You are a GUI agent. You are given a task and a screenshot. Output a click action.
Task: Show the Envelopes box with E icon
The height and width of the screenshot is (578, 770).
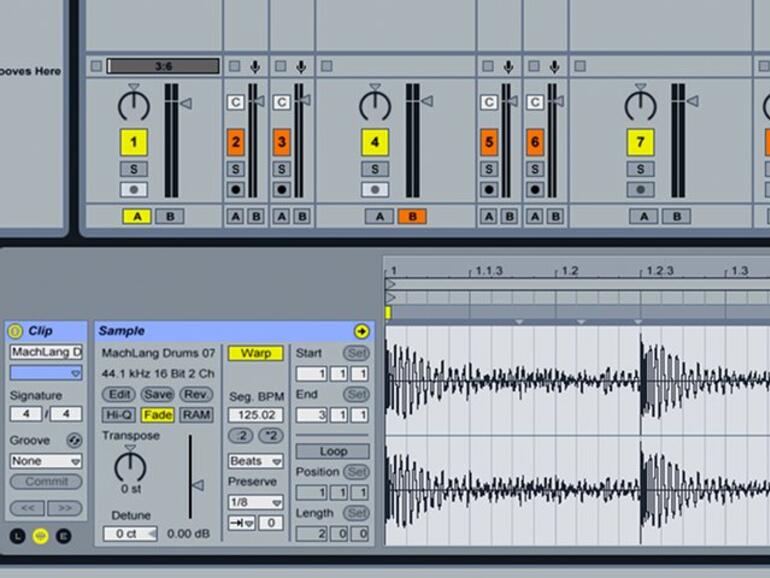point(64,536)
